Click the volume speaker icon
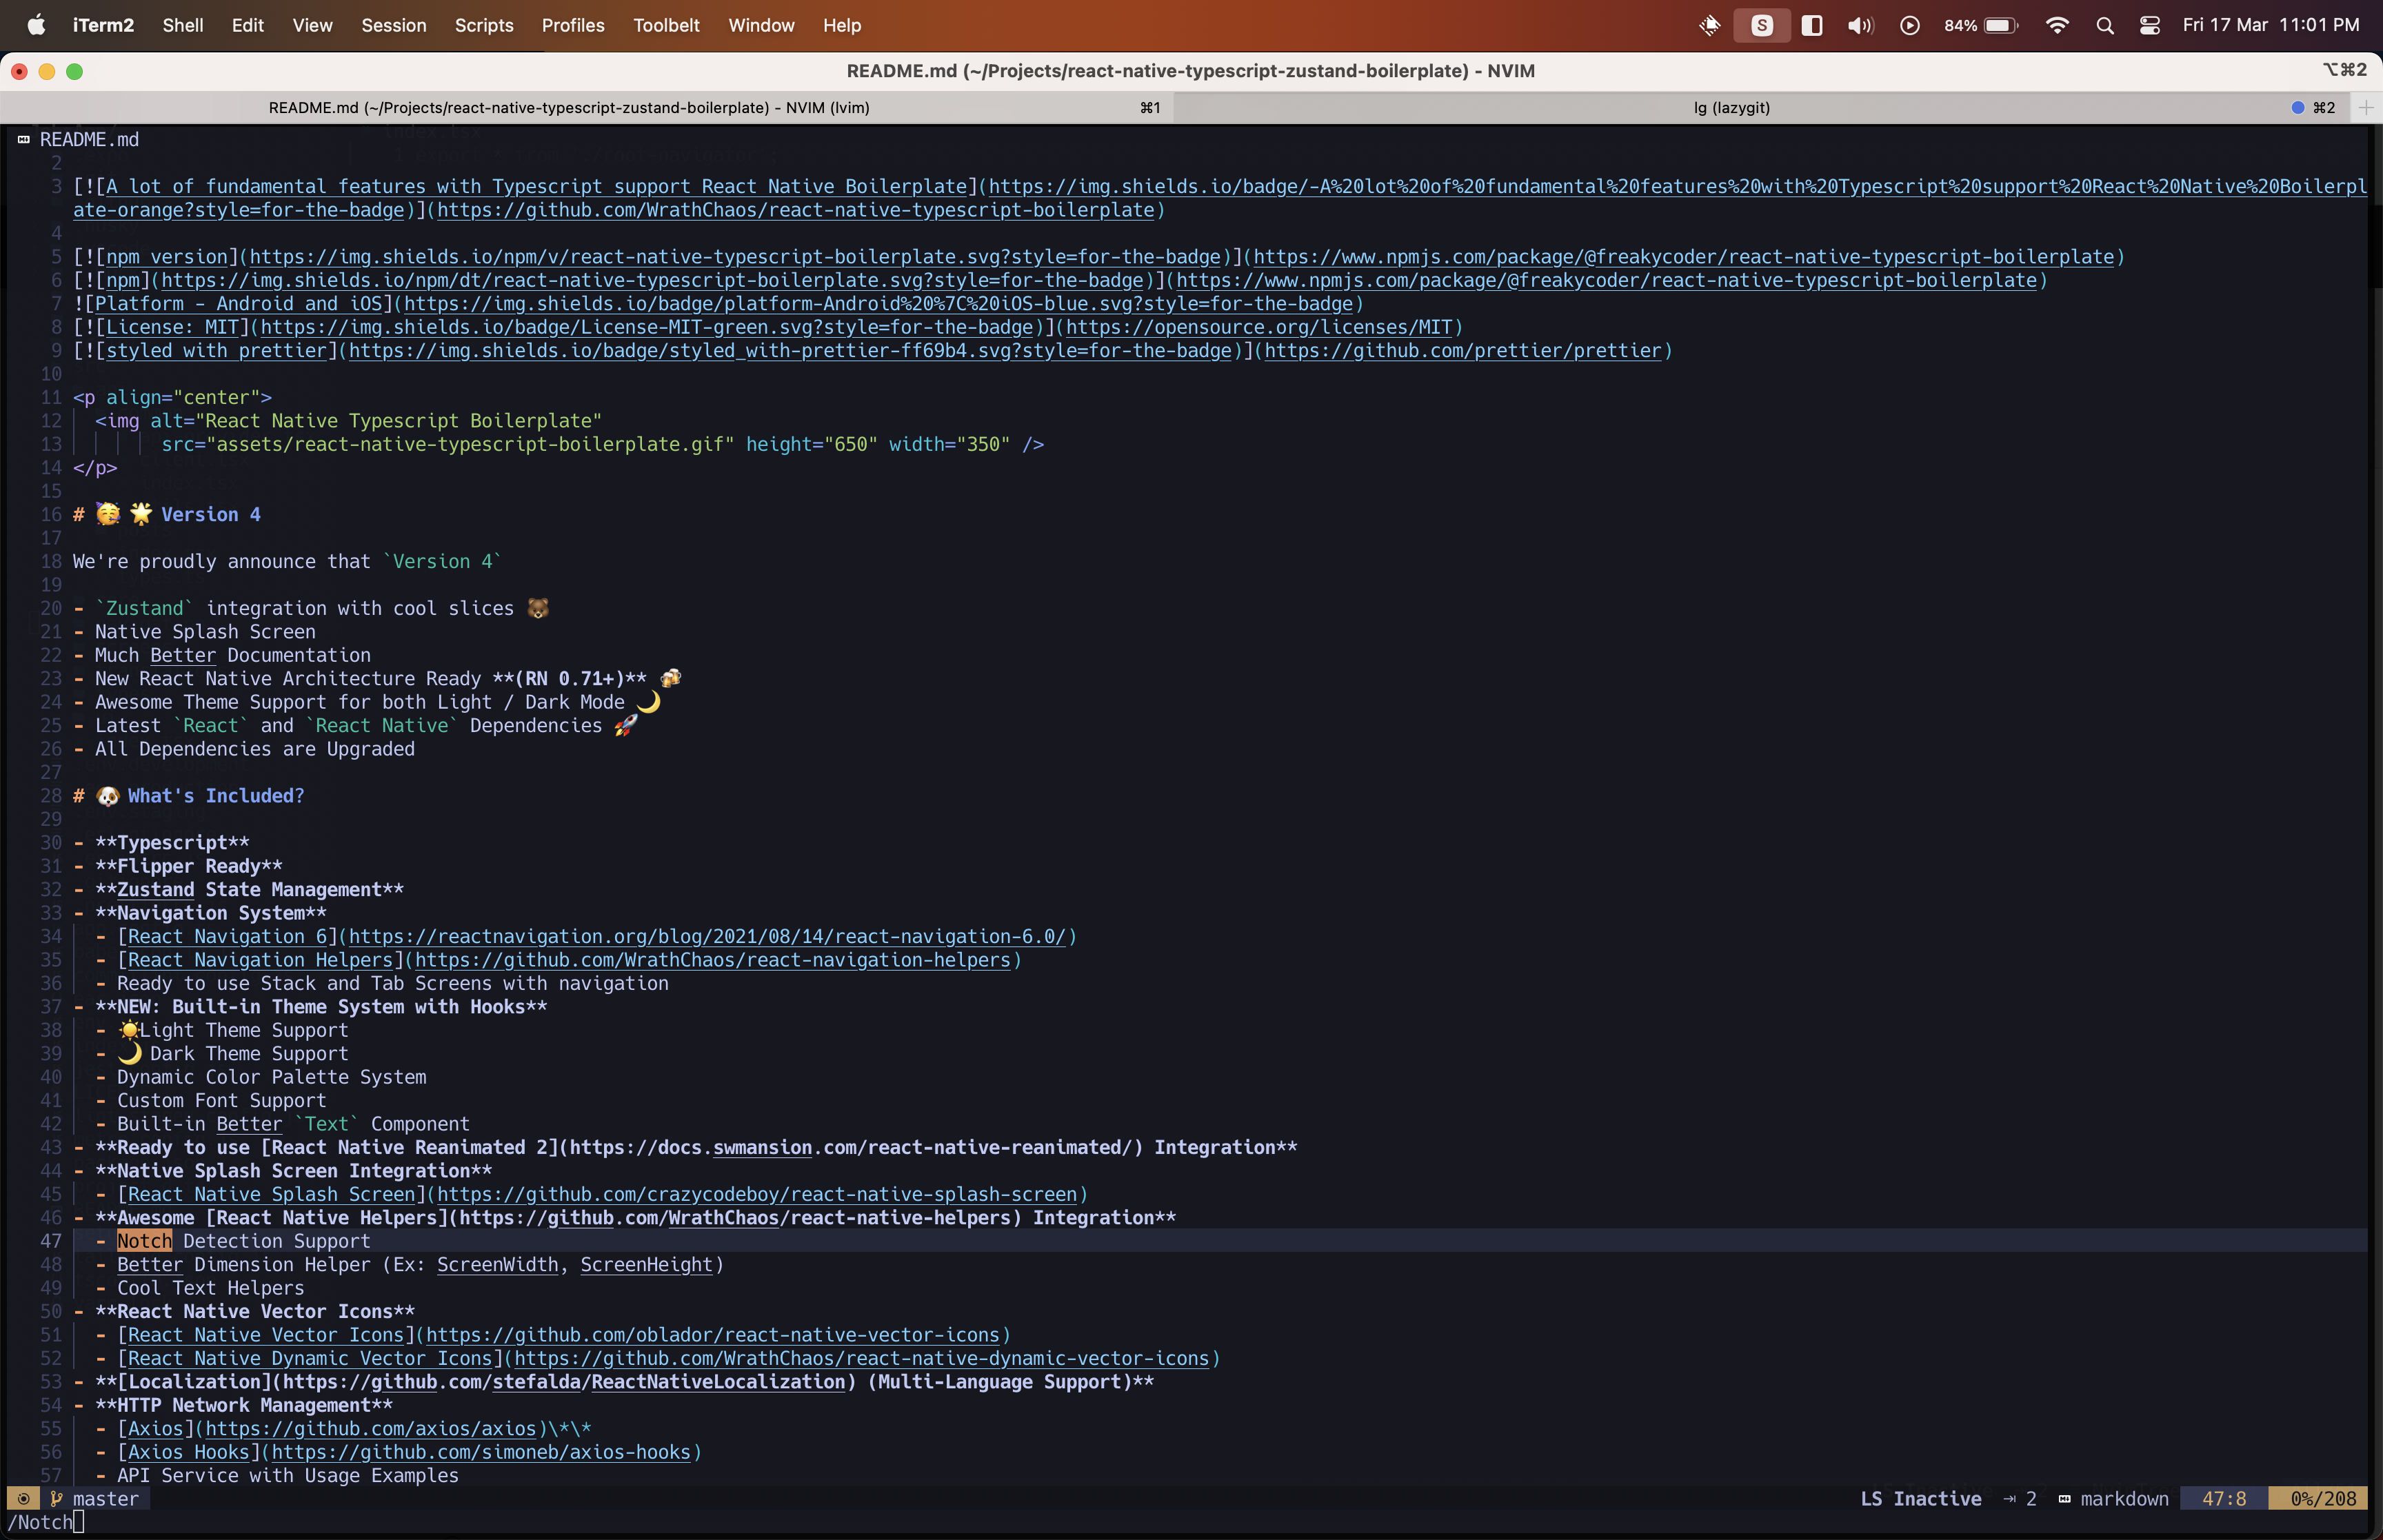Viewport: 2383px width, 1540px height. (x=1859, y=25)
